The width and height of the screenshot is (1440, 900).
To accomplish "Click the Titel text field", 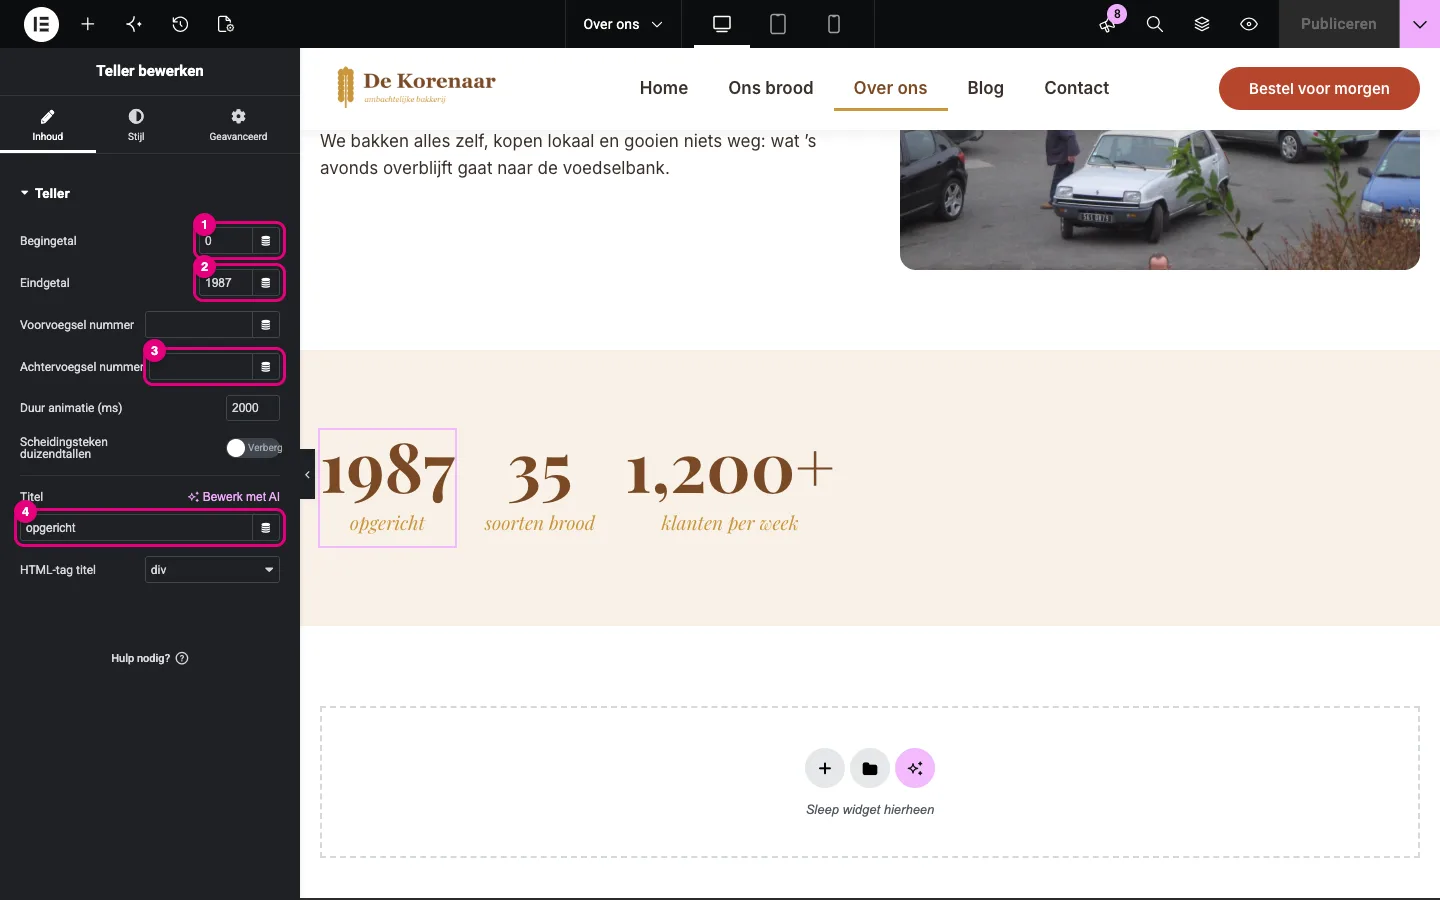I will 136,528.
